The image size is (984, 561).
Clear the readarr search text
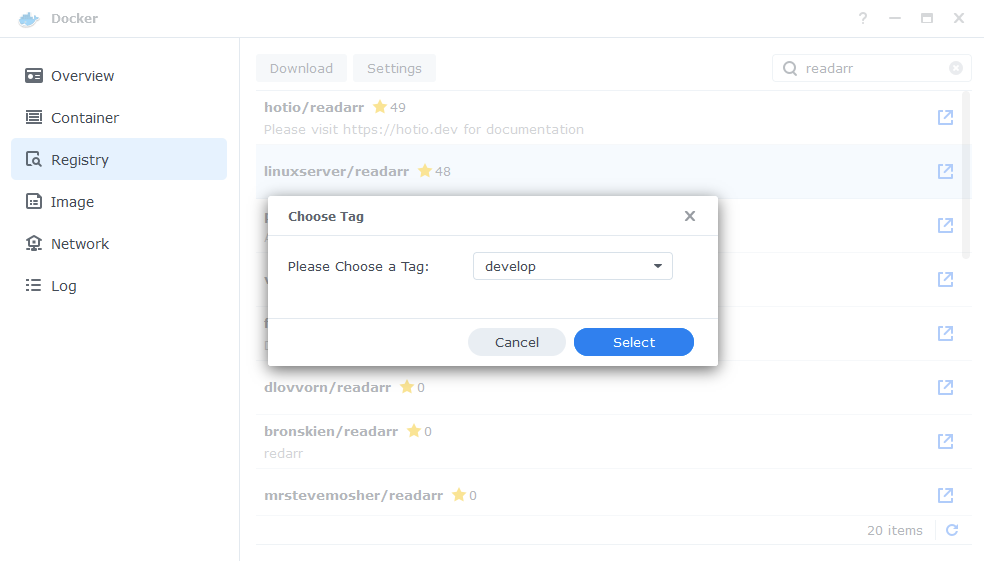956,68
